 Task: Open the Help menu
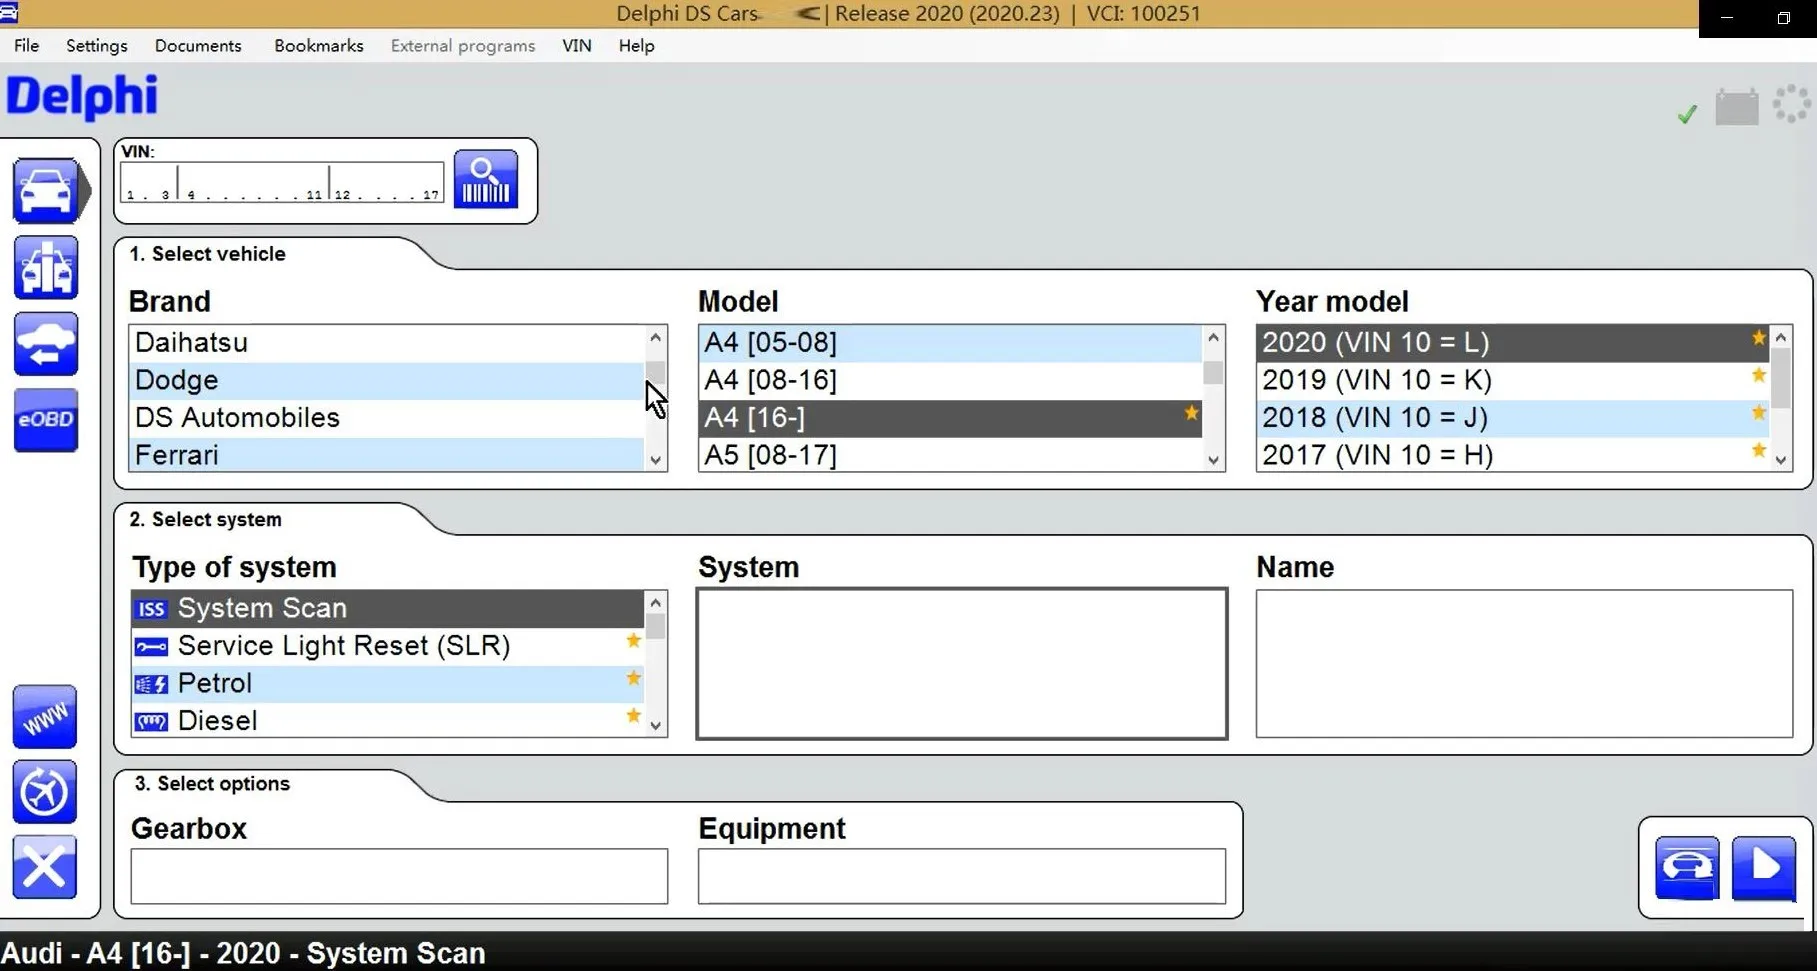tap(636, 46)
